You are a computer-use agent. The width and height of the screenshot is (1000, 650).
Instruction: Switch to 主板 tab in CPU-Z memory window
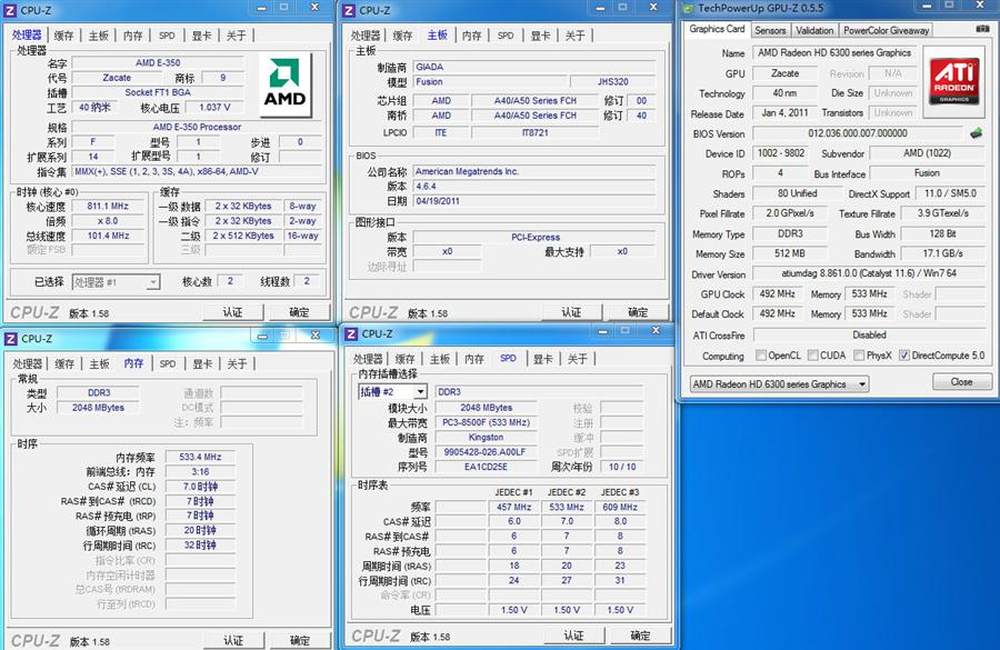(99, 364)
